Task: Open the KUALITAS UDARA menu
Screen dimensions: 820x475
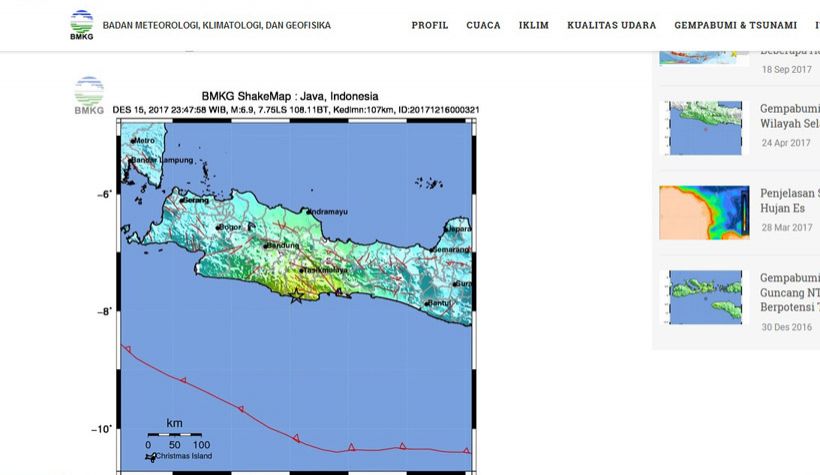Action: 611,25
